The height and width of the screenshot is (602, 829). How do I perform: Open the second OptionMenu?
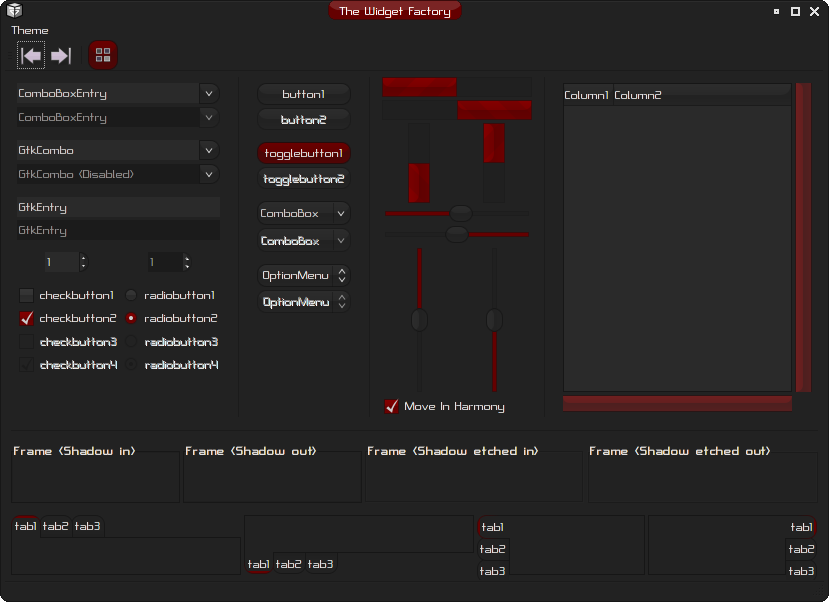(x=303, y=302)
